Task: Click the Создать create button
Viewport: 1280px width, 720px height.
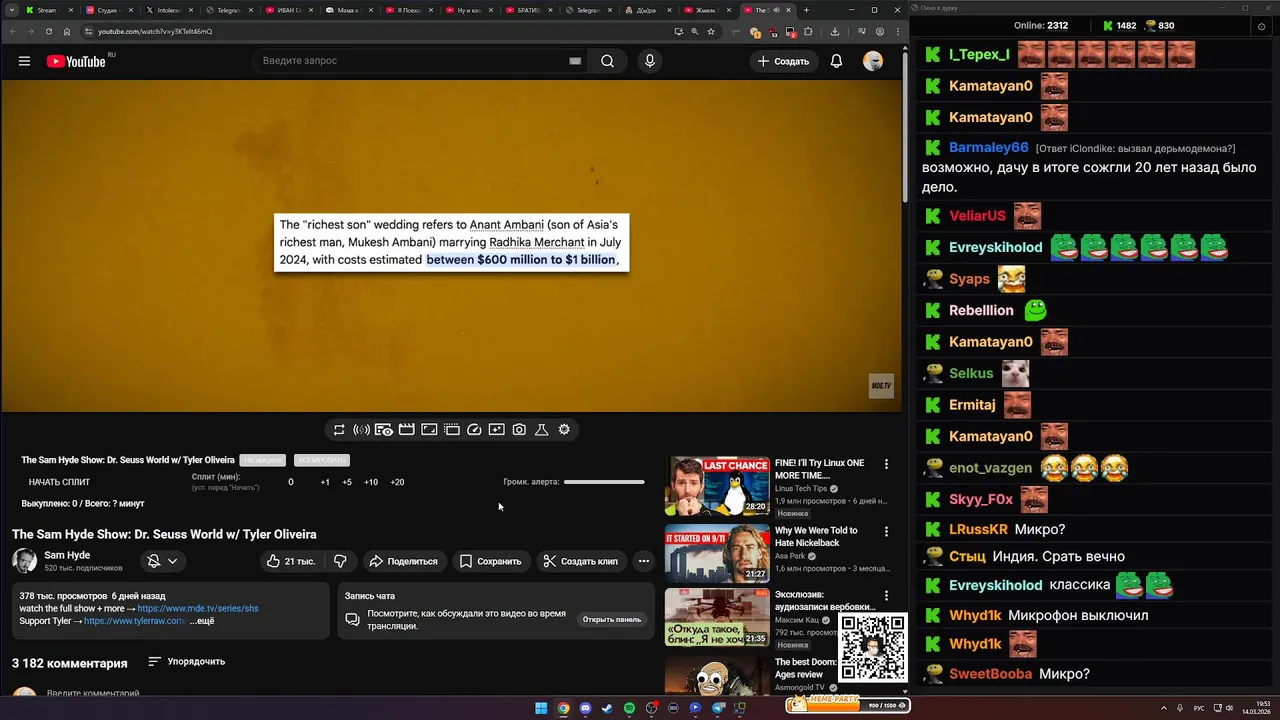Action: [783, 61]
